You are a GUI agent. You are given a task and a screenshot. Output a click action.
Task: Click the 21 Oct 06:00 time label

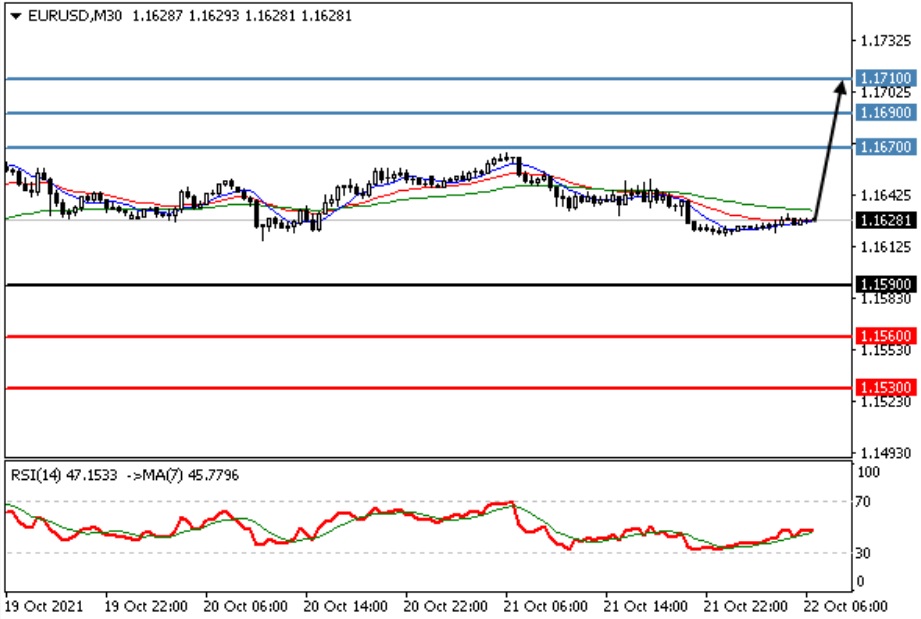(546, 606)
